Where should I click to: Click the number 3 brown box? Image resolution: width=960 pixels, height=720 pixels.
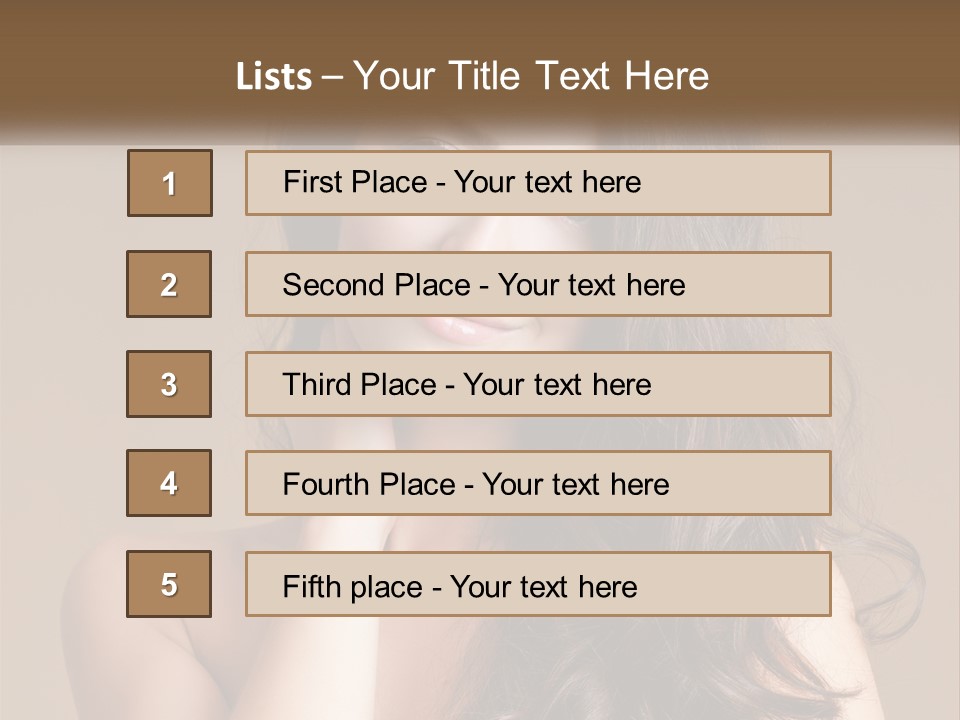click(169, 384)
